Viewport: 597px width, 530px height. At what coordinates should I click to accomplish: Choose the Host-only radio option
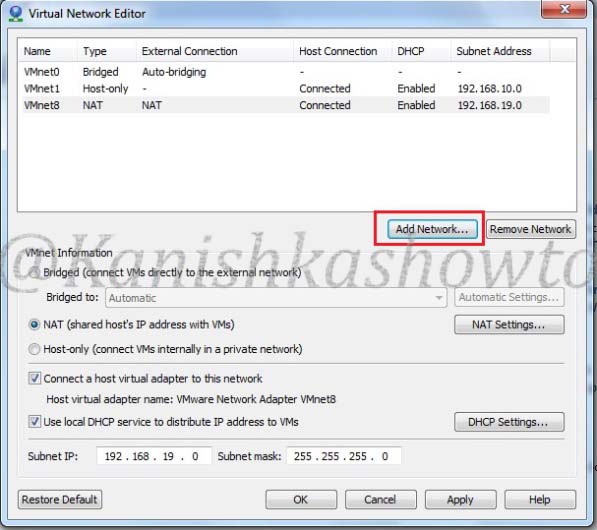[34, 349]
